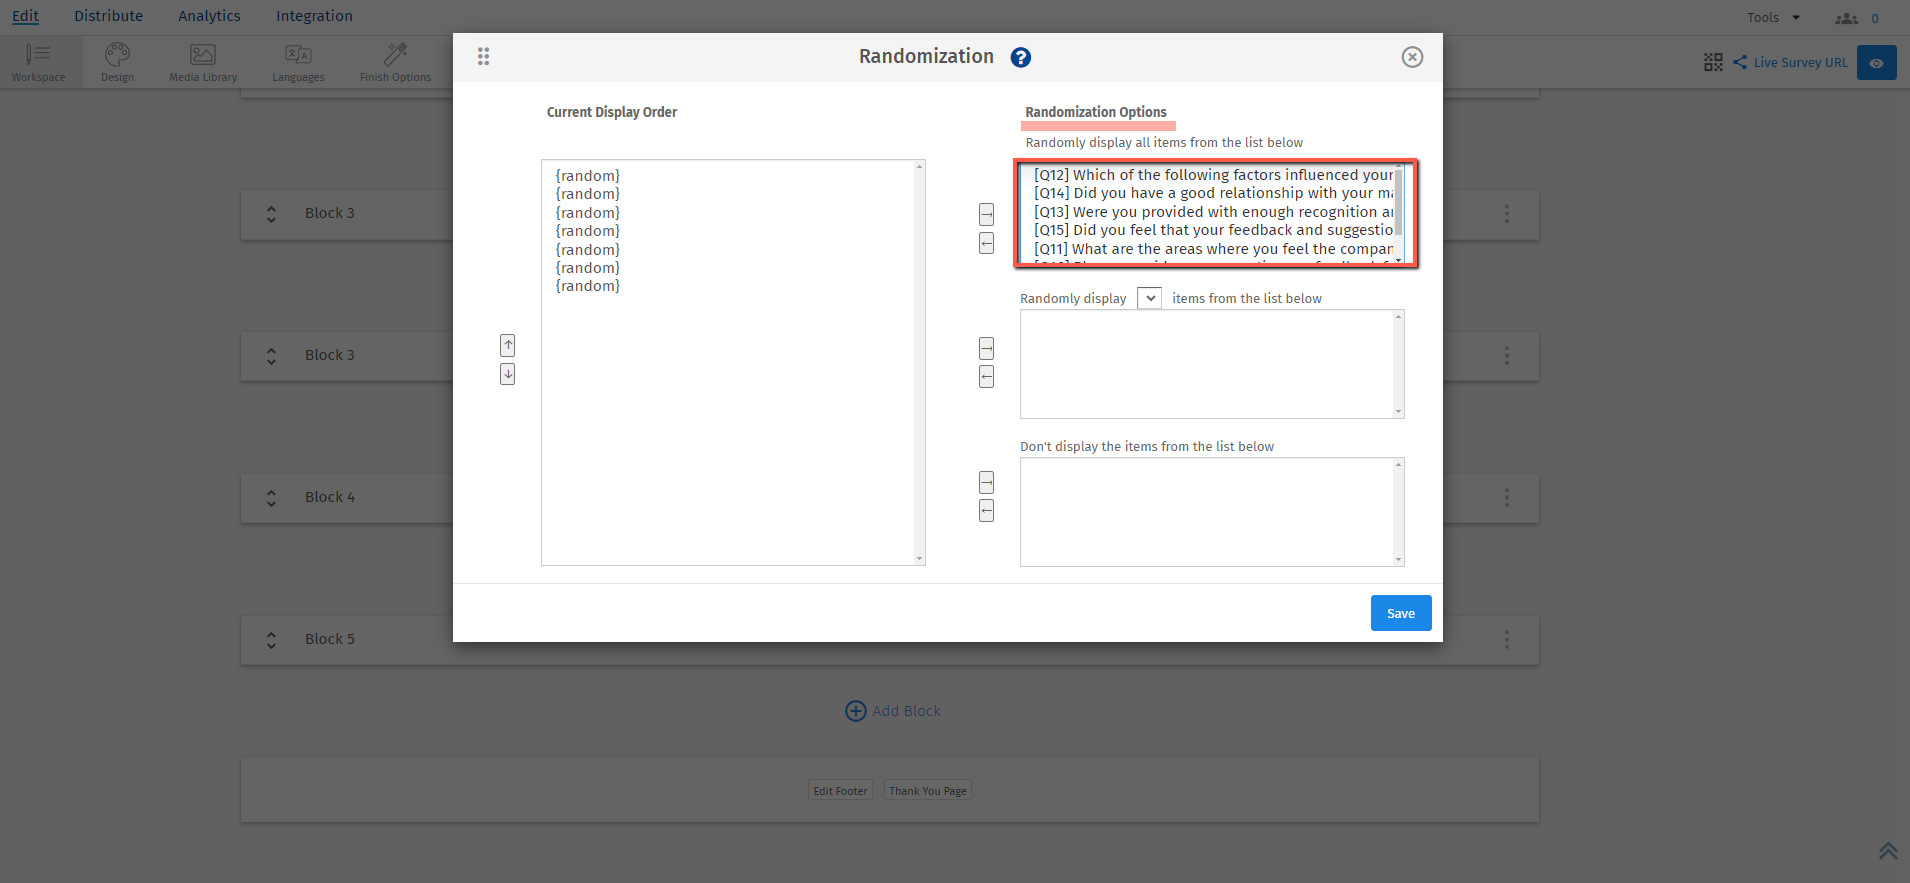
Task: Click the reorder arrows for Block 4
Action: pos(271,497)
